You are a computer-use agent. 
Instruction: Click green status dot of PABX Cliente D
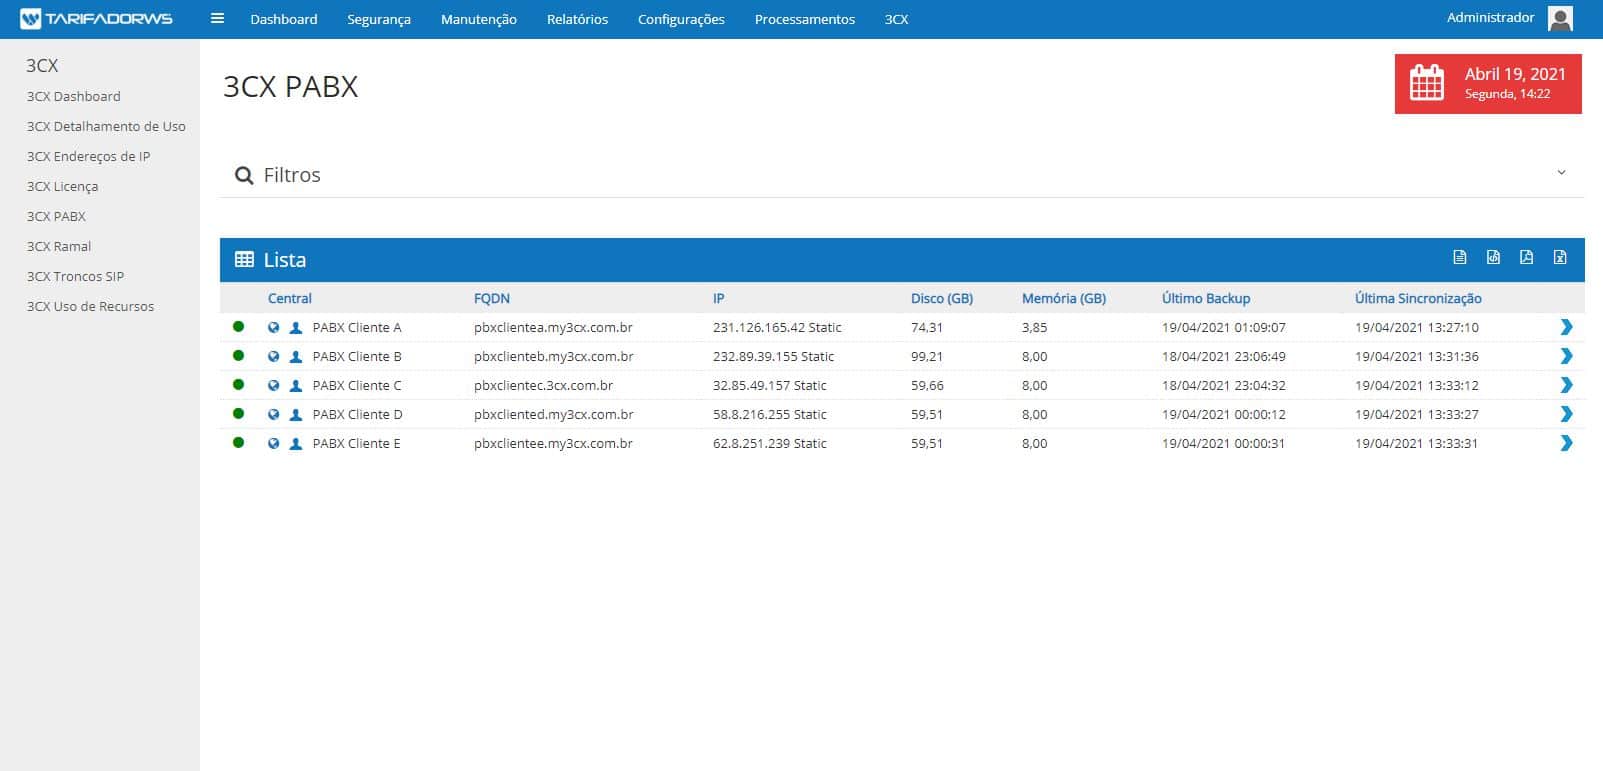238,413
